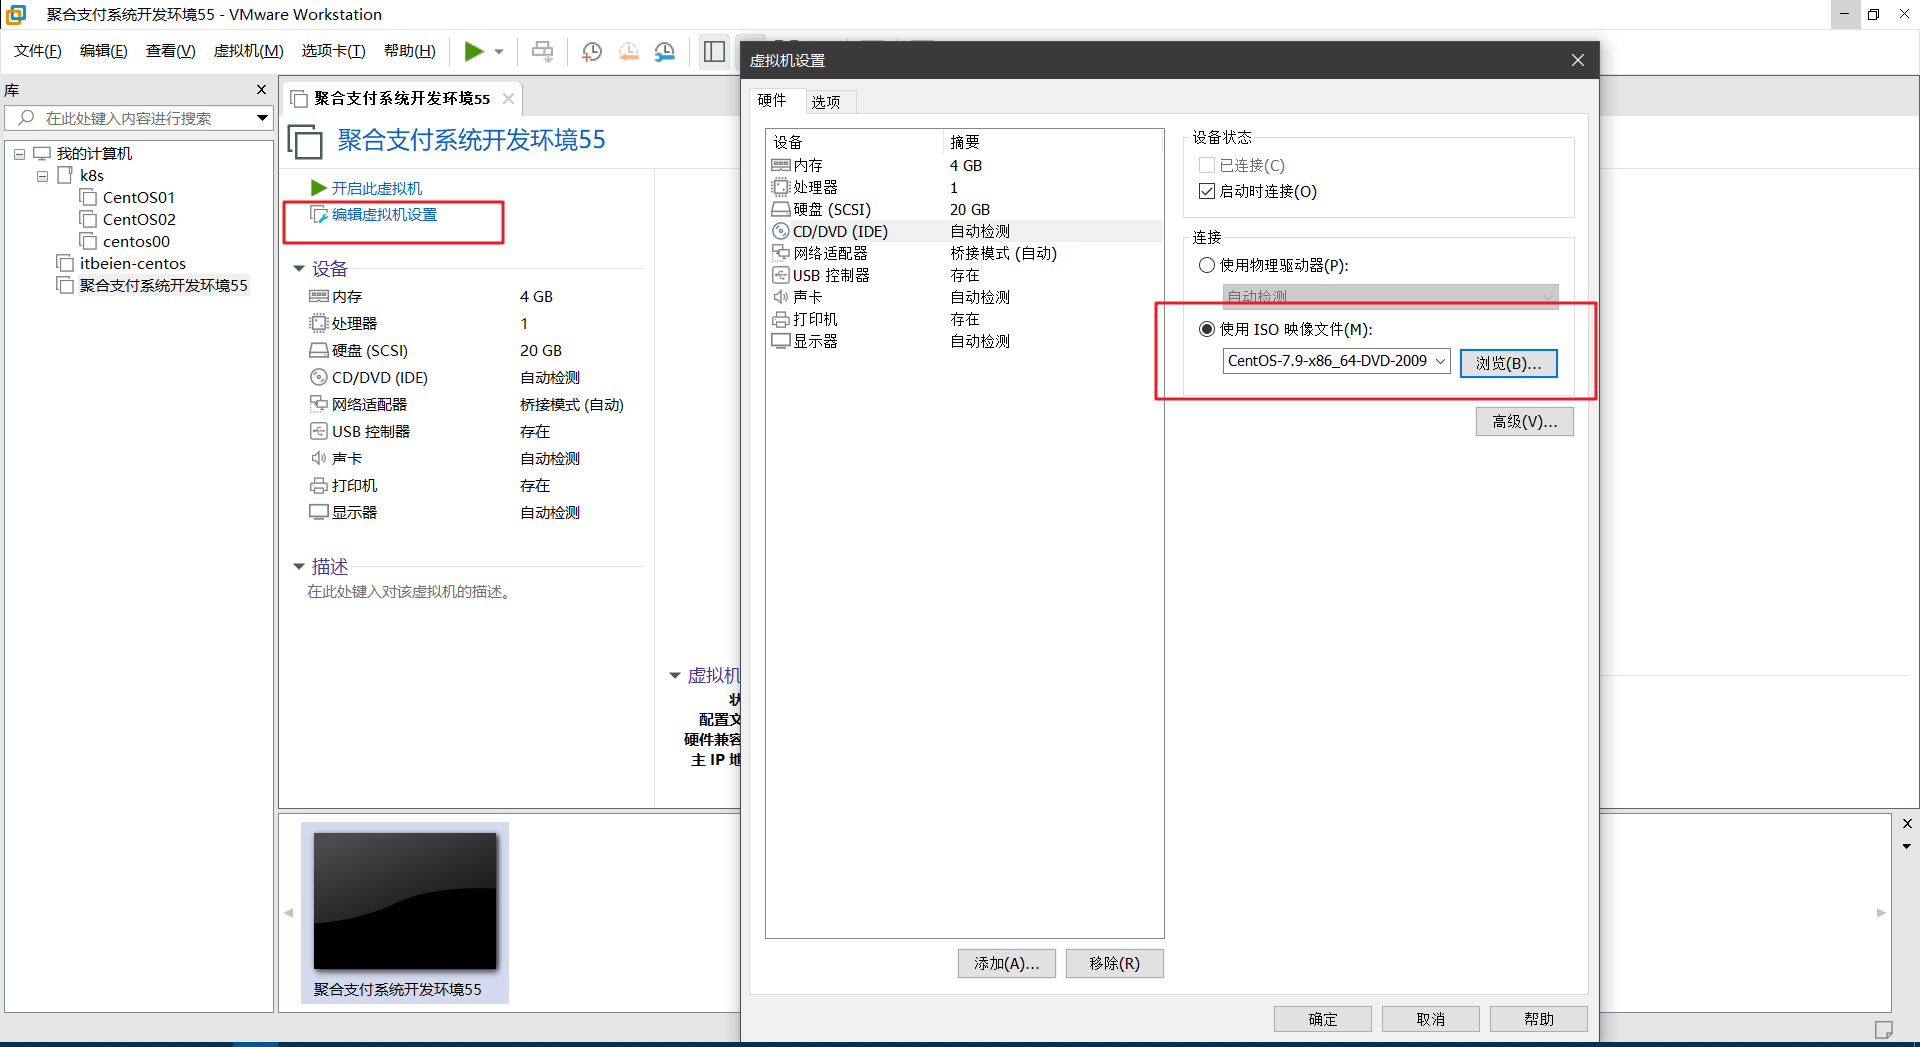Select 处理器 icon in the settings device list
Screen dimensions: 1920x1047
781,187
